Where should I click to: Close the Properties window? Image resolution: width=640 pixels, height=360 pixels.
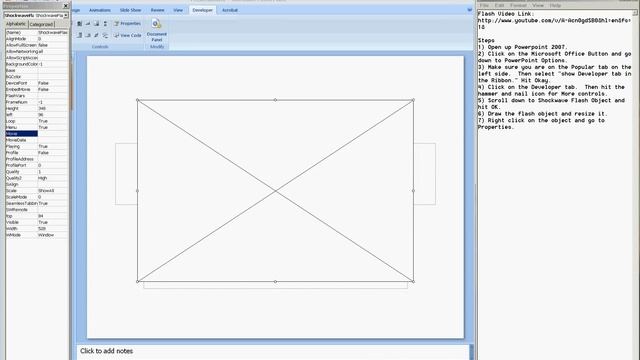coord(66,6)
